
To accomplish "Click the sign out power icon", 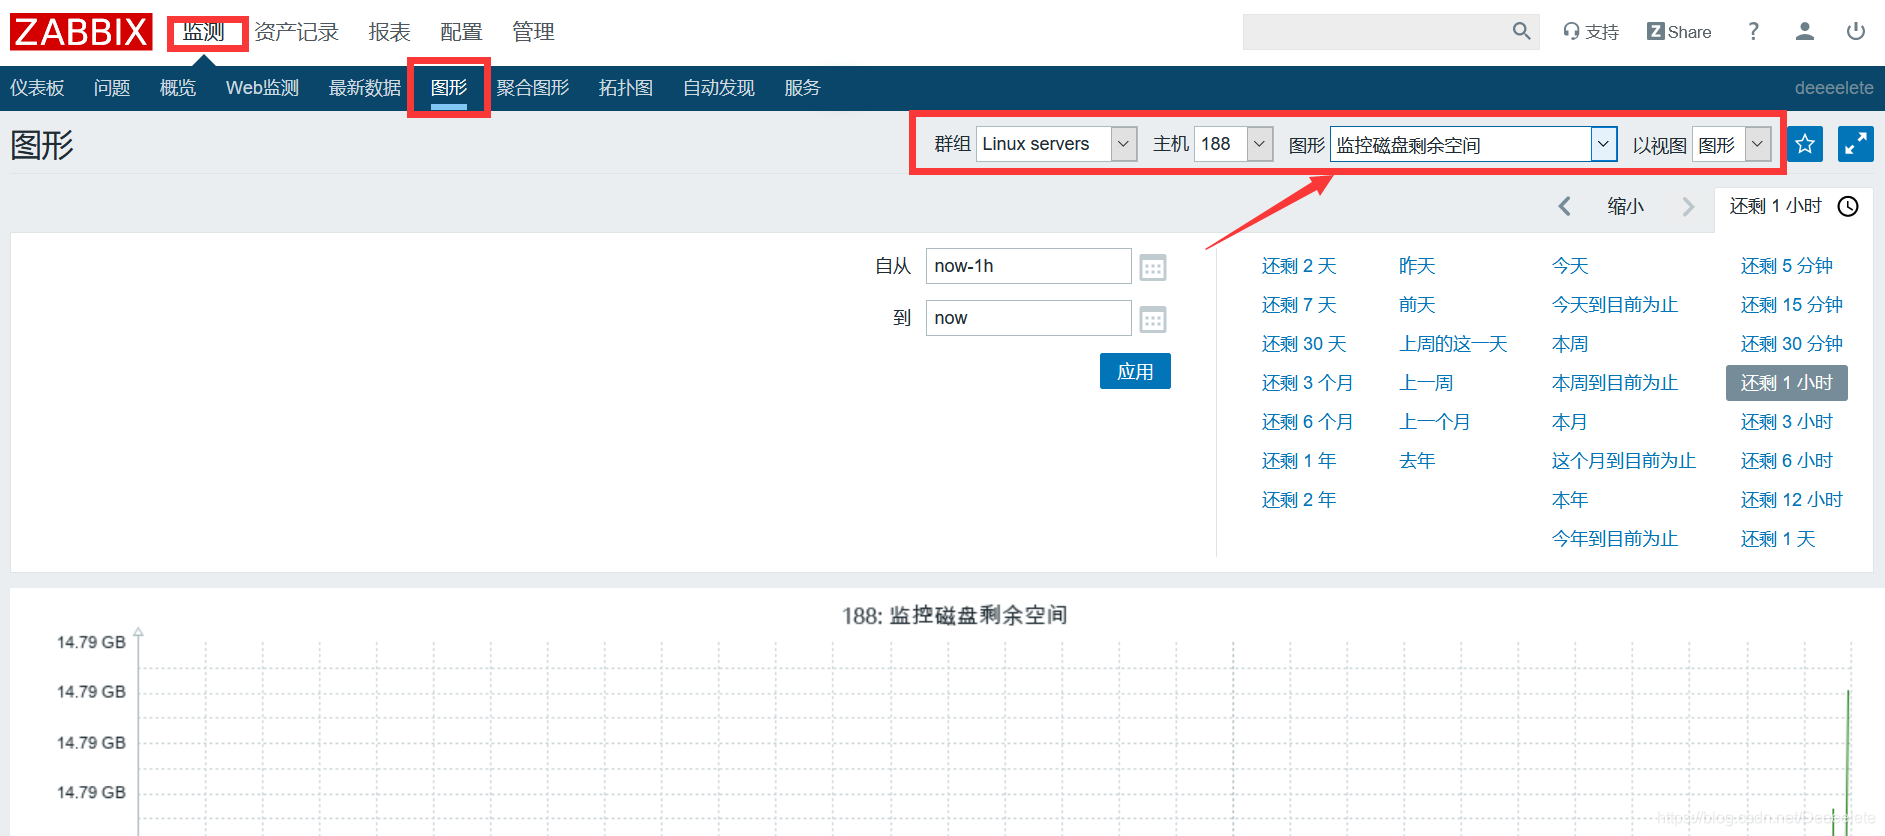I will coord(1856,32).
